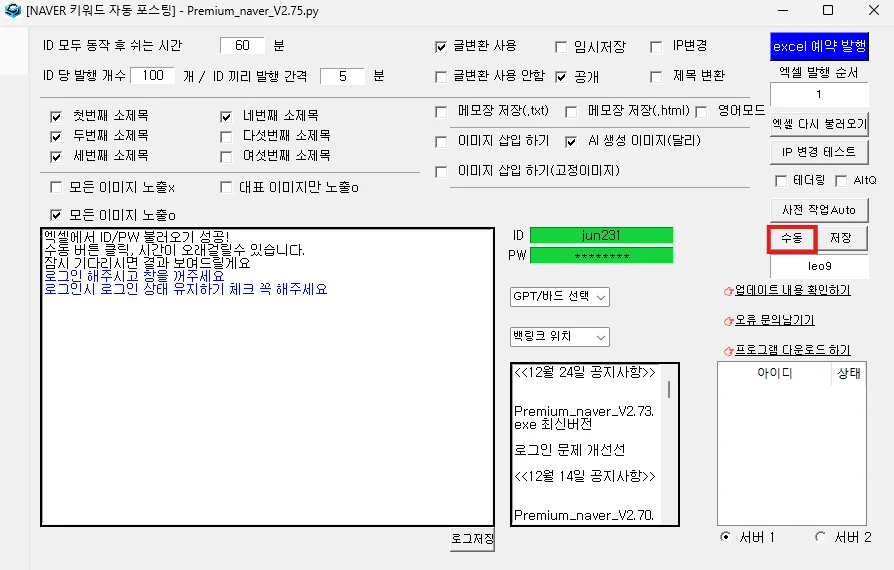The image size is (894, 570).
Task: Check 글변환 사용 안함 option
Action: pos(441,76)
